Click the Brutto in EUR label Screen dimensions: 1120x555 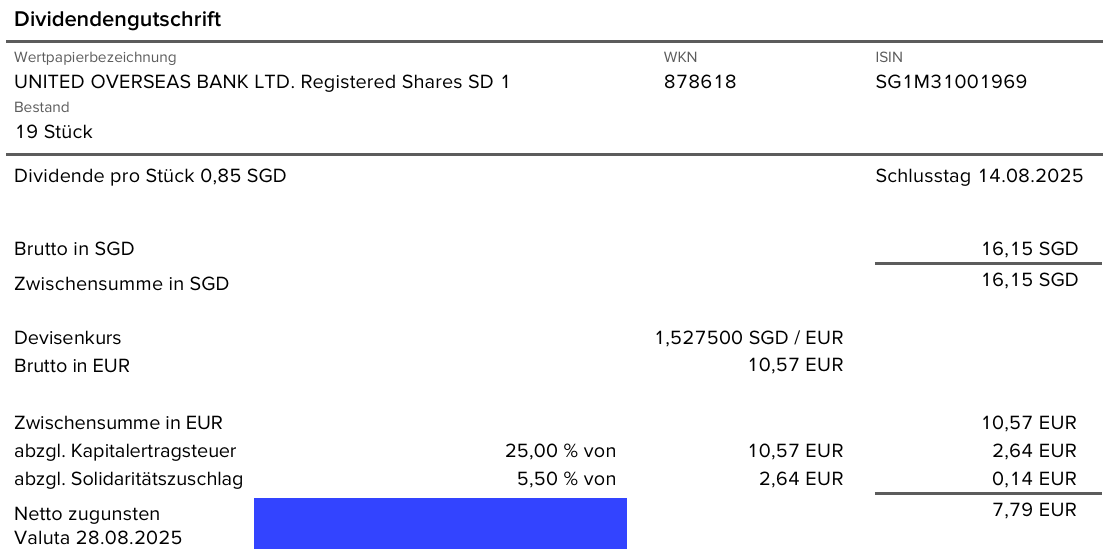[x=72, y=366]
